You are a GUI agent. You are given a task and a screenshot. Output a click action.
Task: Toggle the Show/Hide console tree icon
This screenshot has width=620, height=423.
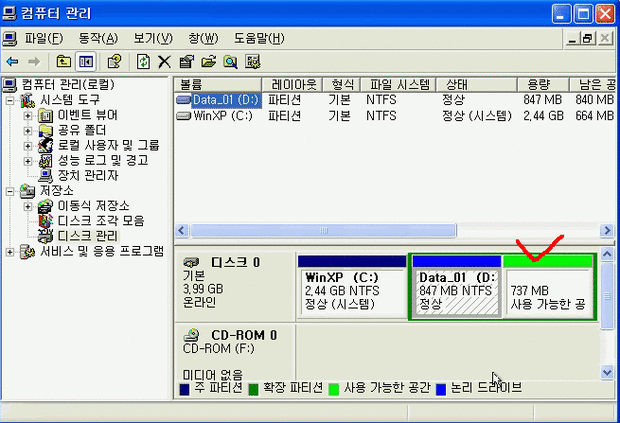86,62
